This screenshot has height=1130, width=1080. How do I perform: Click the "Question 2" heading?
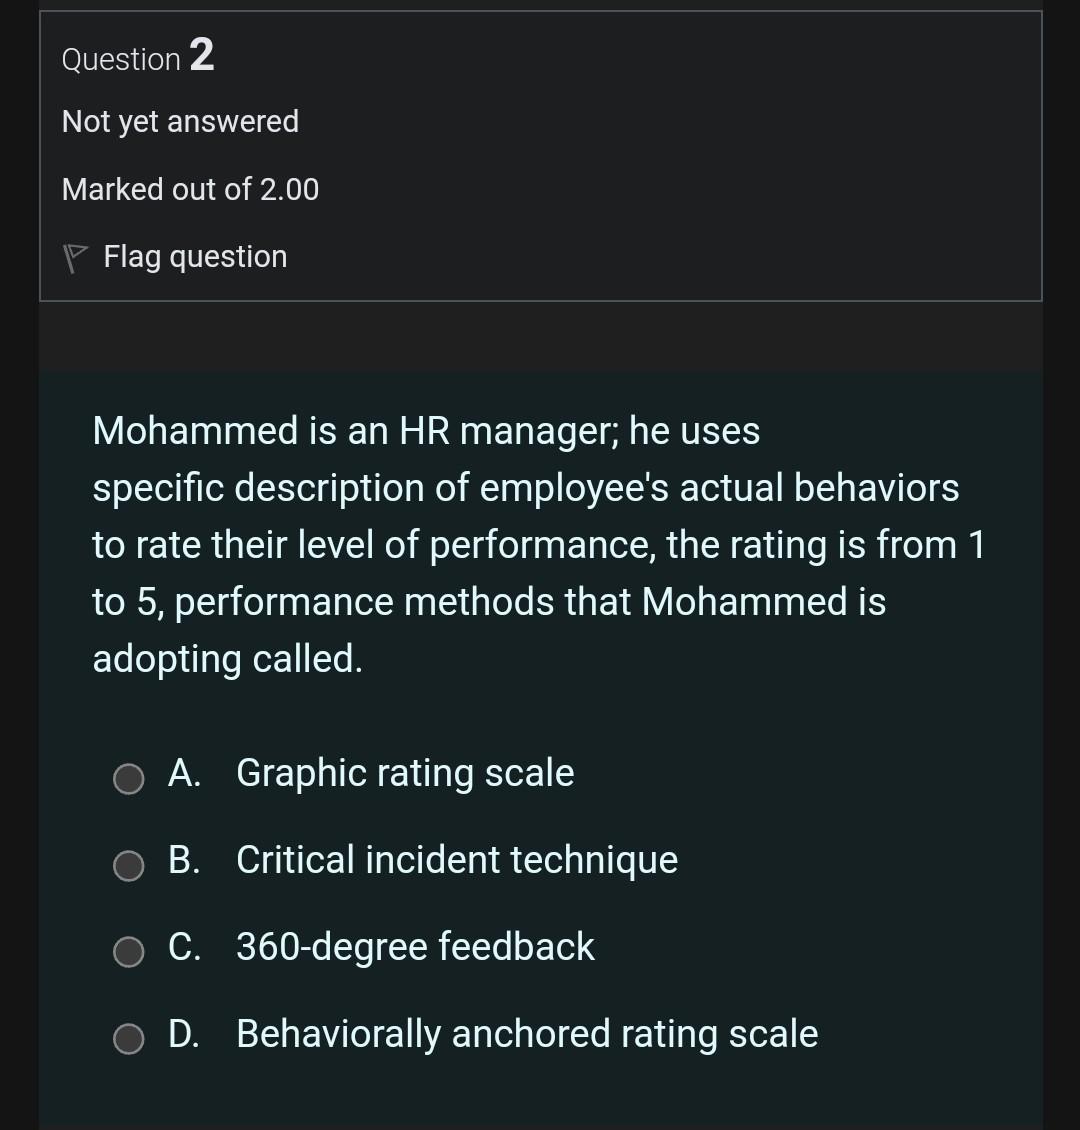pos(138,58)
